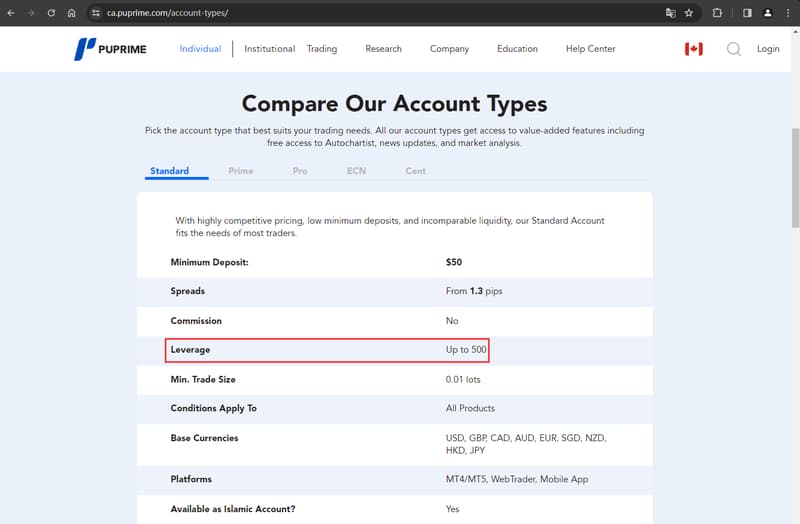
Task: Open the Institutional navigation item
Action: coord(269,49)
